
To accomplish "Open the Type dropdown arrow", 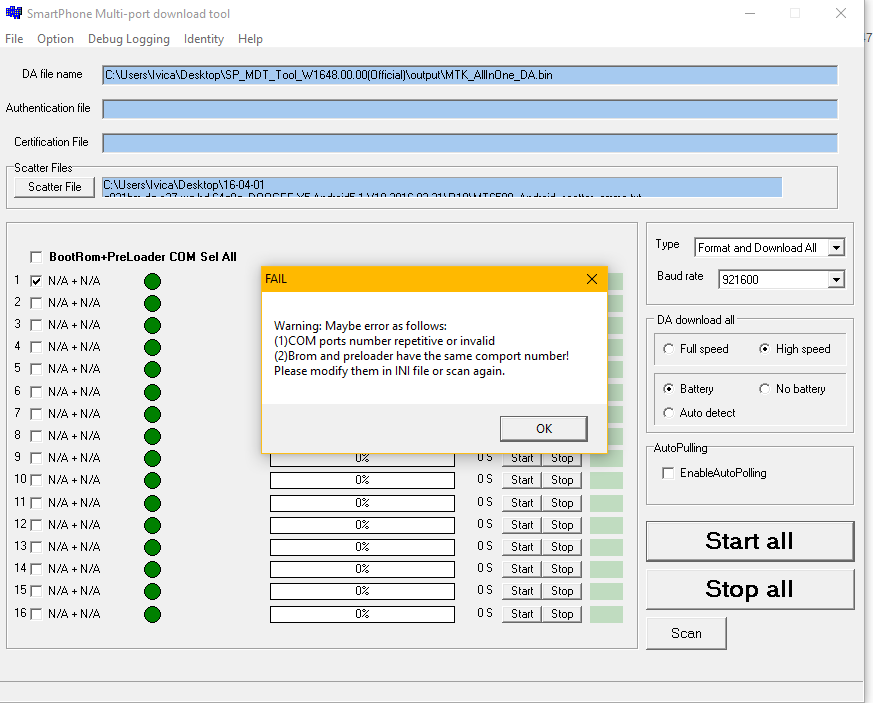I will [836, 248].
